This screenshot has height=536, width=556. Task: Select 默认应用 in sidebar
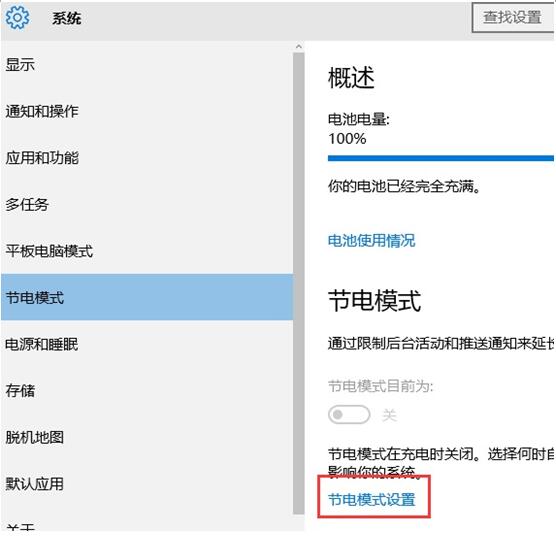tap(146, 484)
